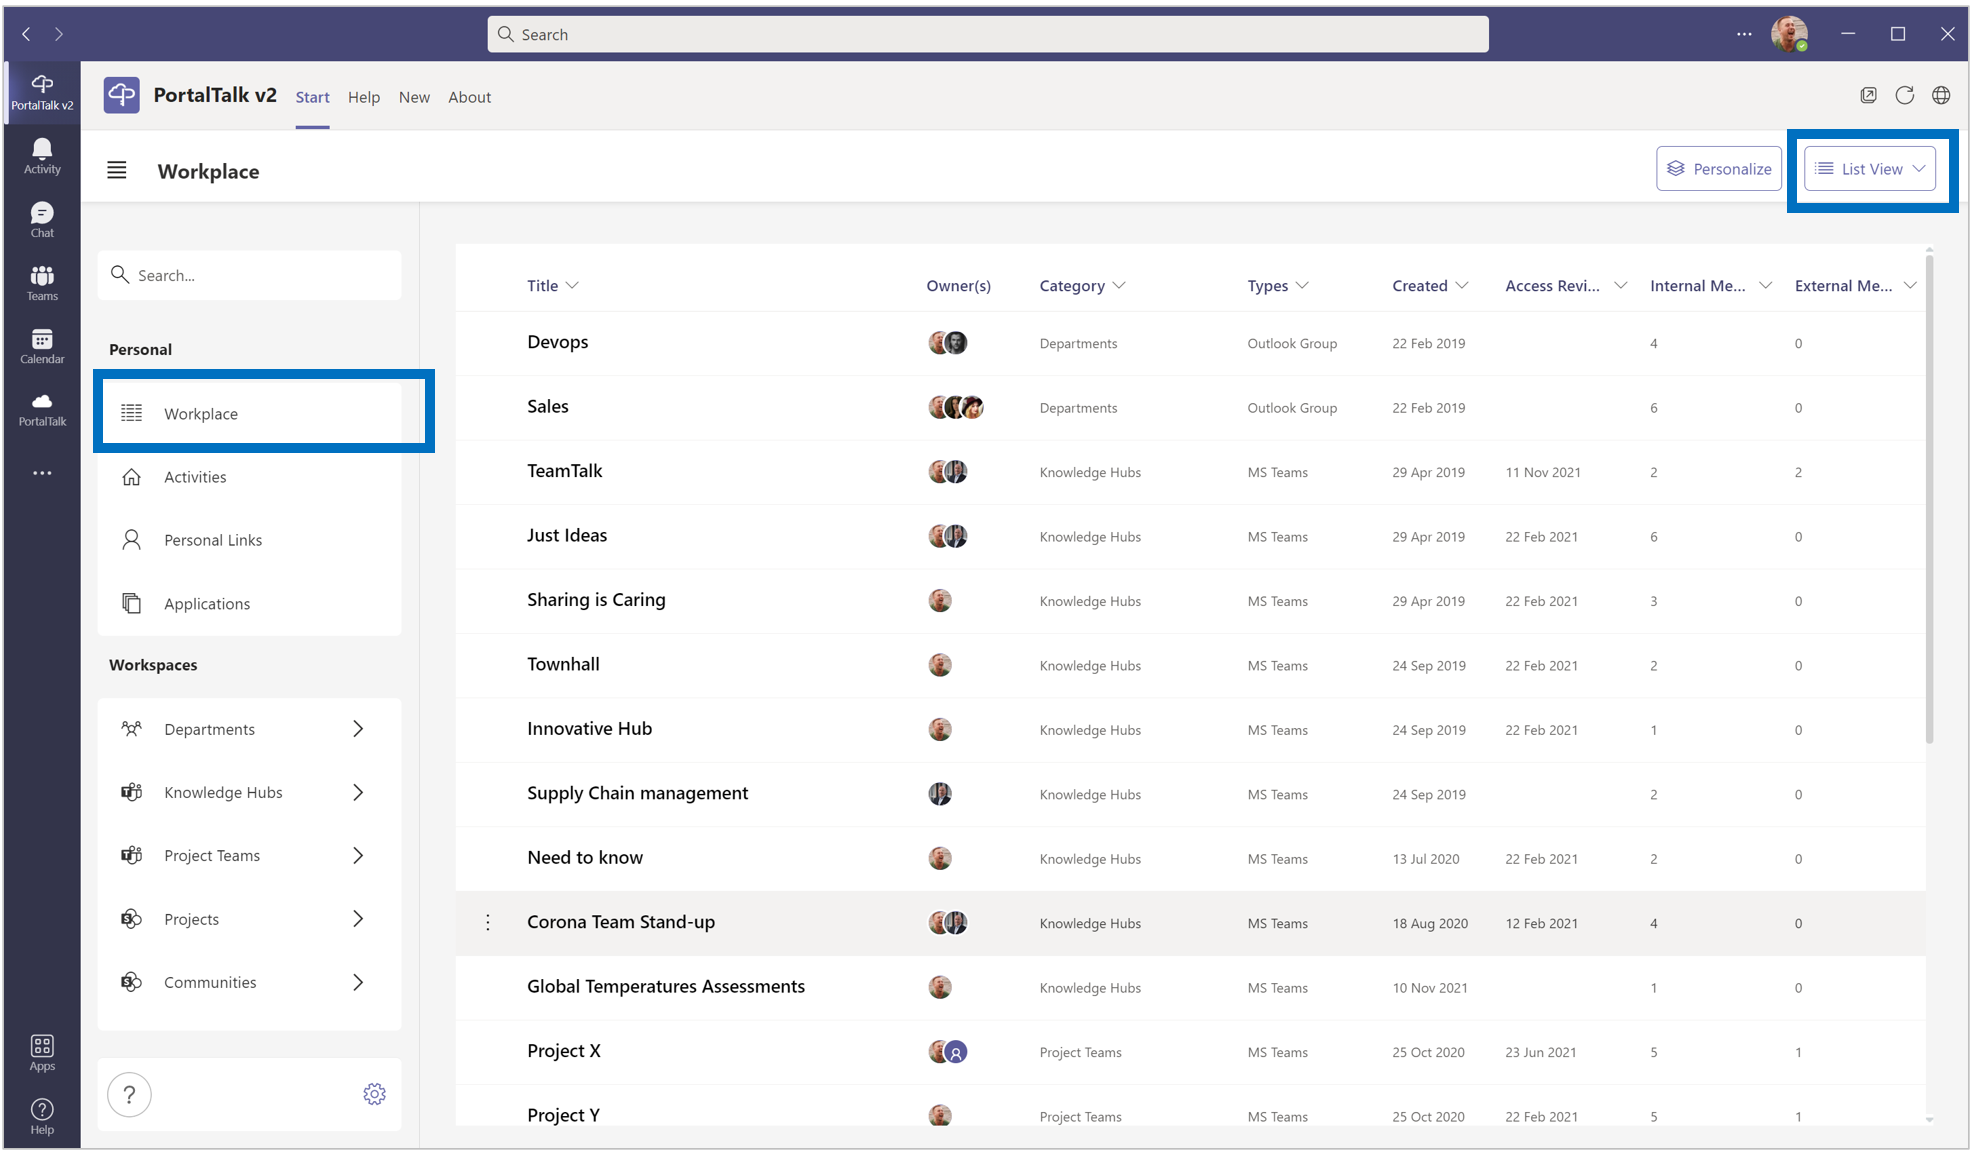Open Global Temperatures Assessments workspace
The height and width of the screenshot is (1157, 1977).
(666, 987)
